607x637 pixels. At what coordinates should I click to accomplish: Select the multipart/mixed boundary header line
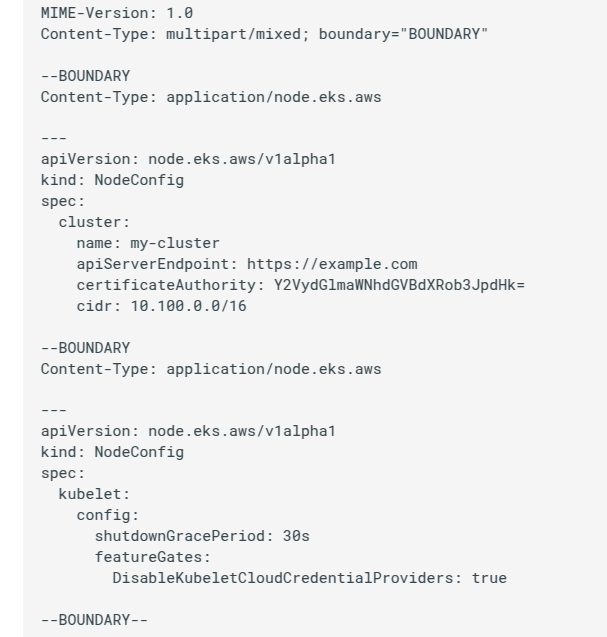click(264, 34)
